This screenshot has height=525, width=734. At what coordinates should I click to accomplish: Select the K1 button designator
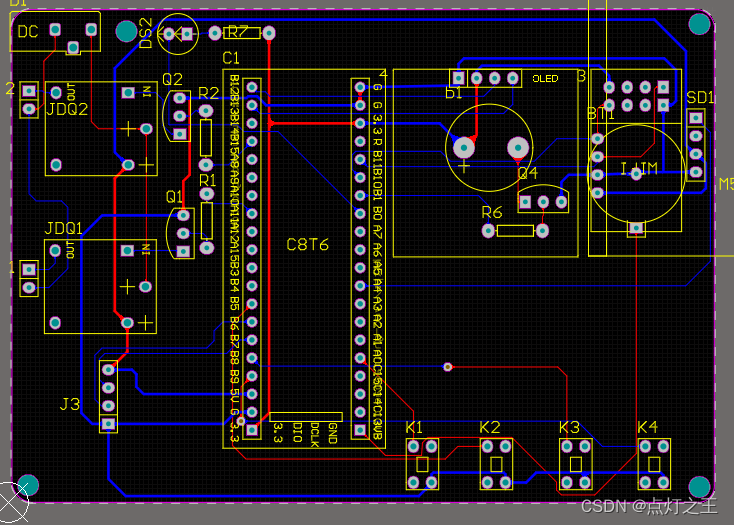[414, 427]
